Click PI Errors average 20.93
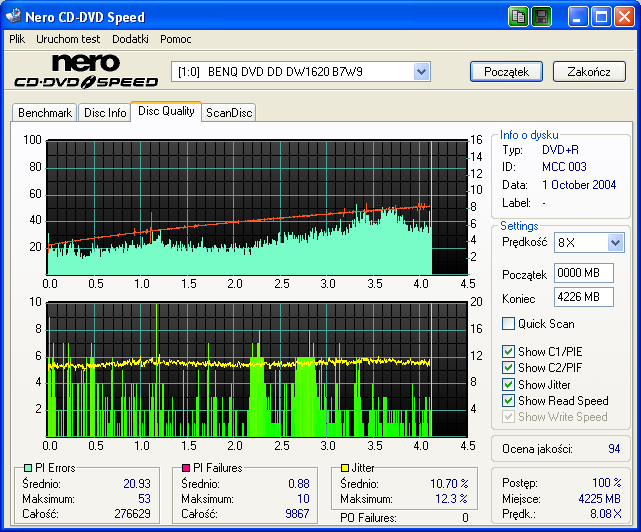The image size is (641, 532). click(137, 484)
